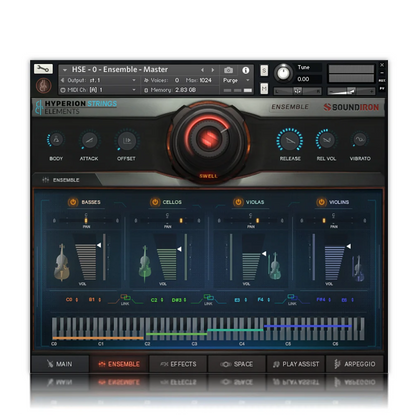Adjust the Cellos high key D#3 stepper
The image size is (416, 416).
[x=185, y=300]
